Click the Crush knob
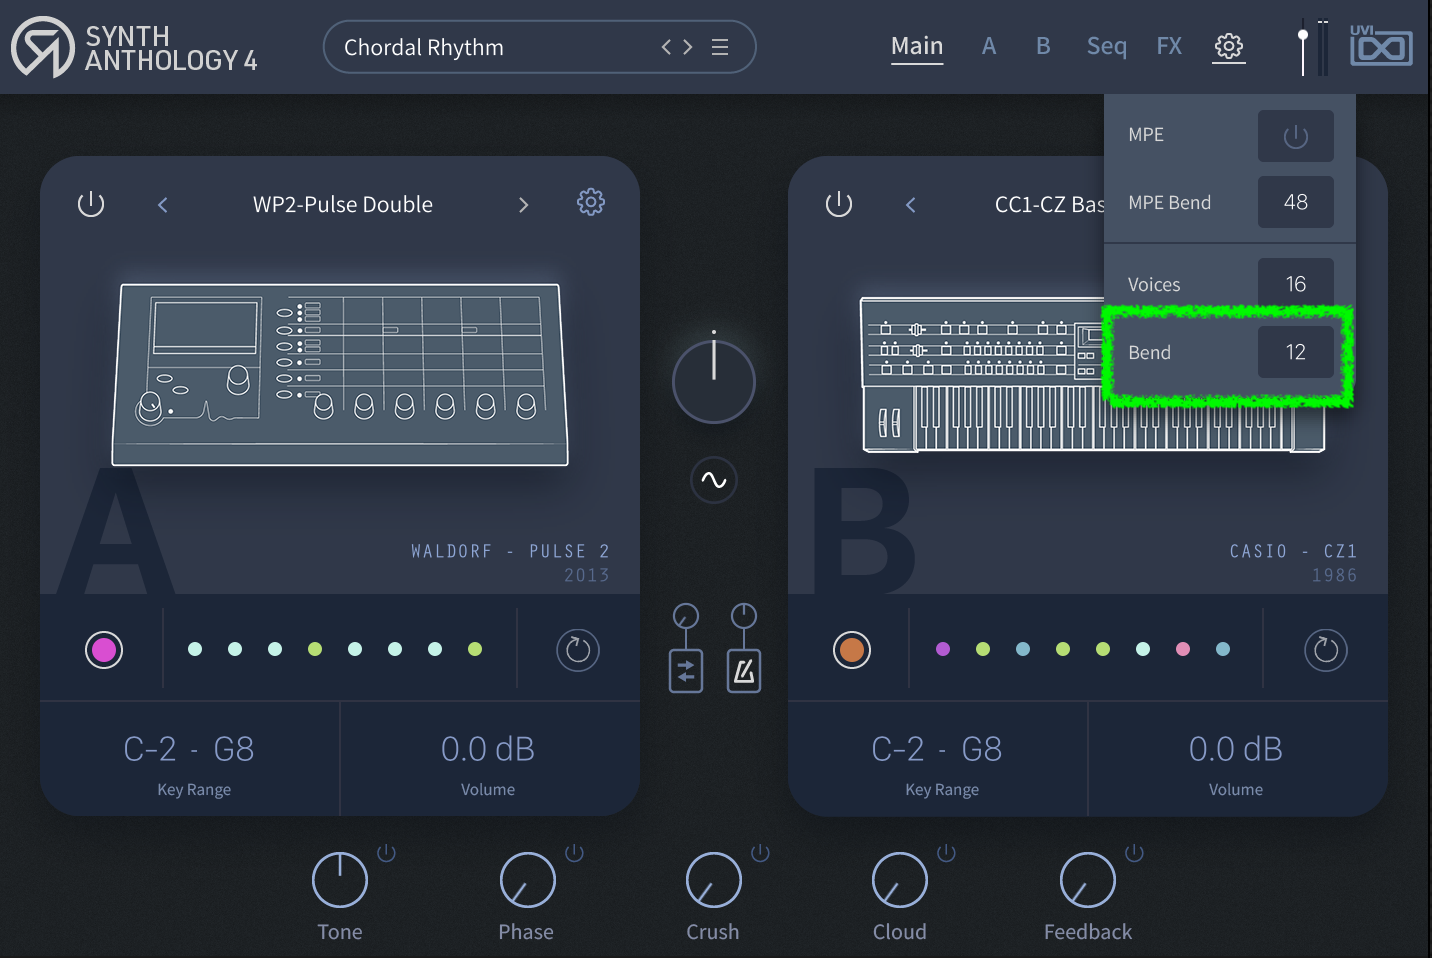 point(713,880)
